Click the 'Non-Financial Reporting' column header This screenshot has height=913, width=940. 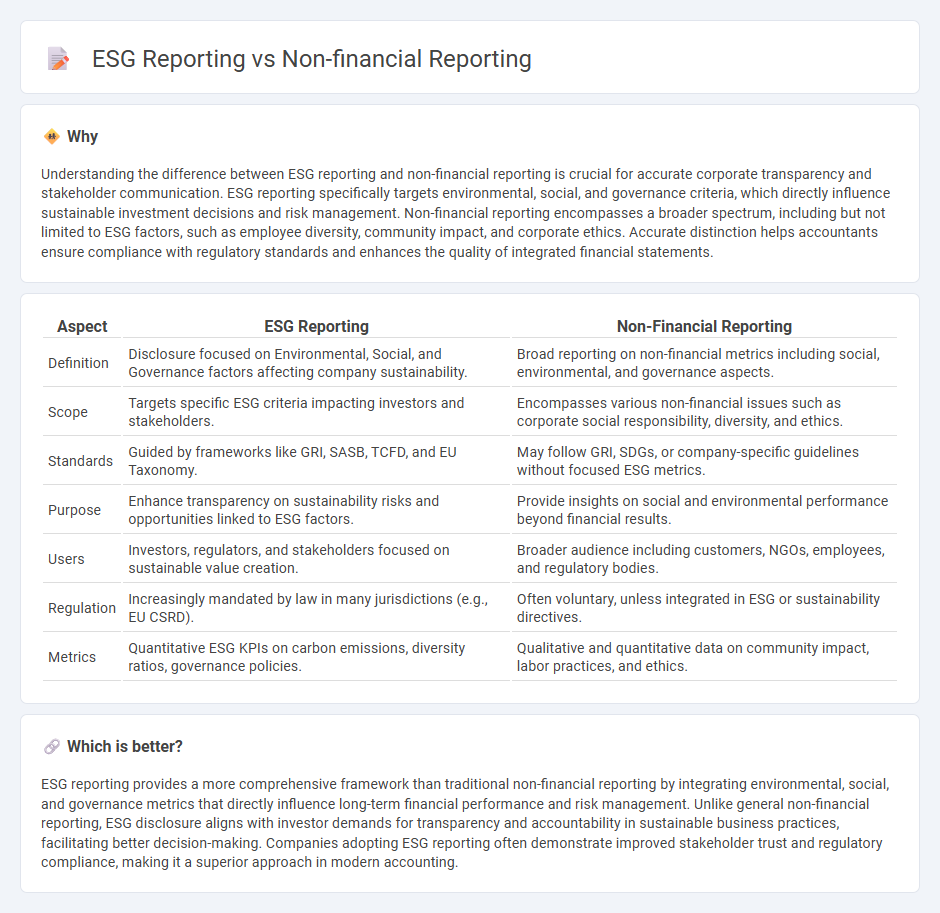704,326
